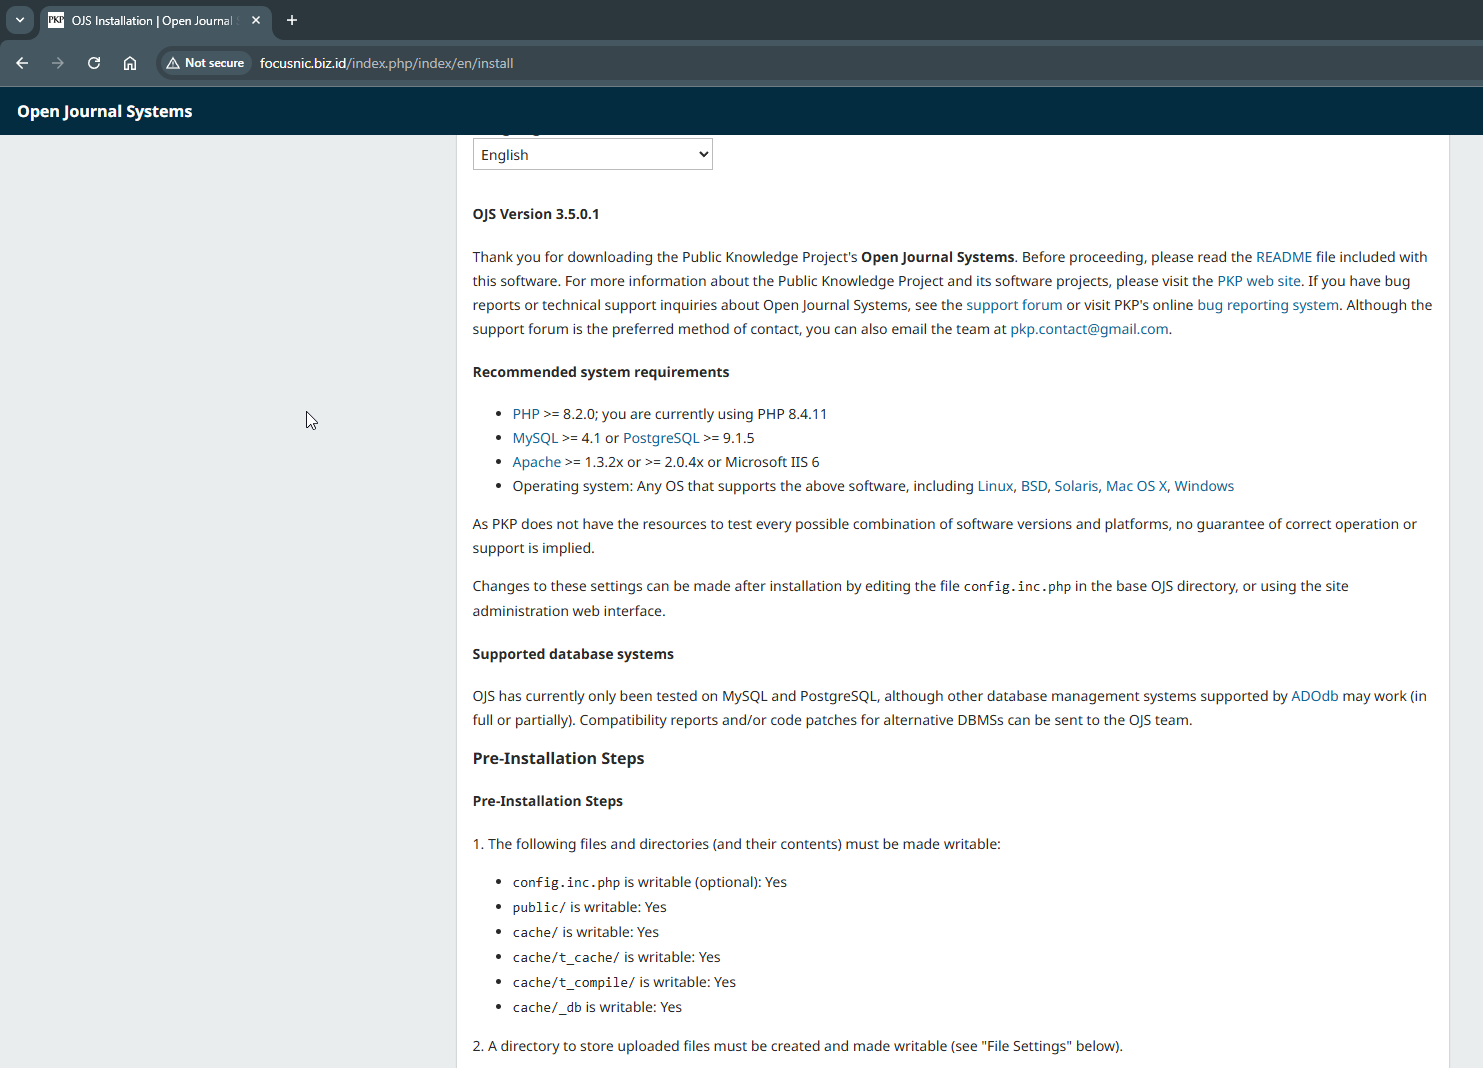1483x1068 pixels.
Task: Open the README link
Action: 1283,257
